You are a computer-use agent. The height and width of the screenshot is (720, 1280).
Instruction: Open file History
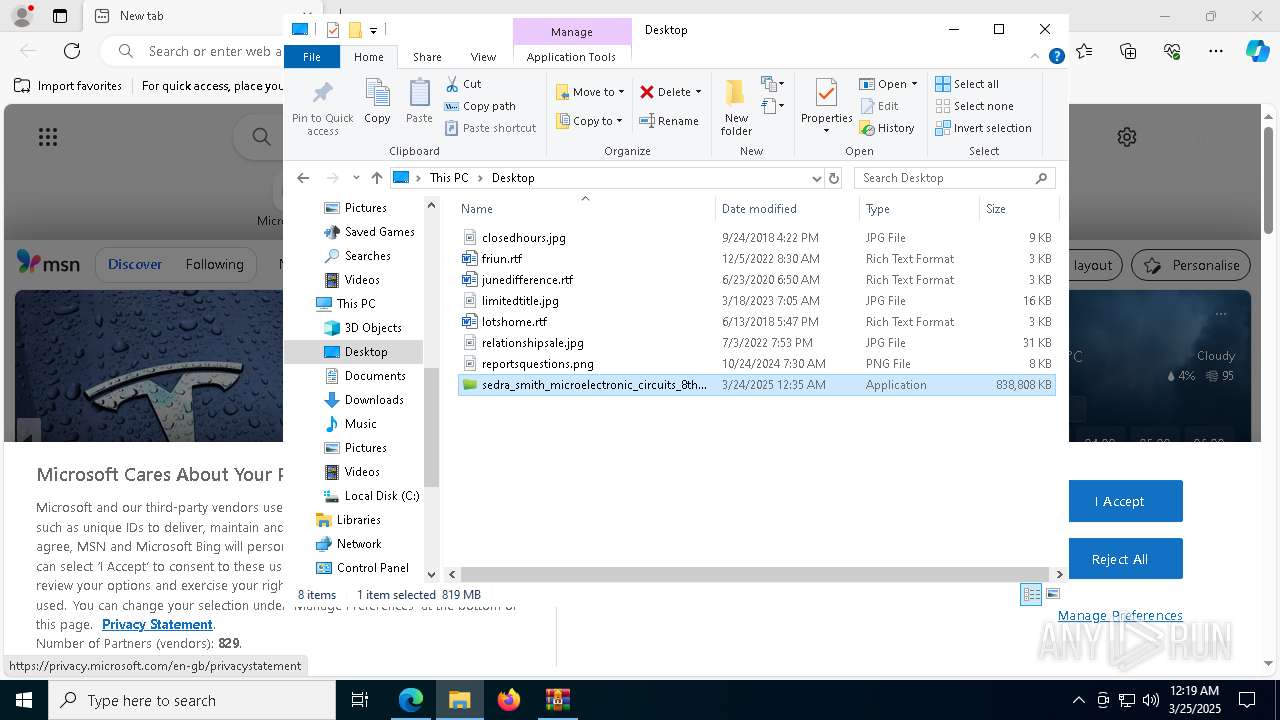tap(887, 128)
